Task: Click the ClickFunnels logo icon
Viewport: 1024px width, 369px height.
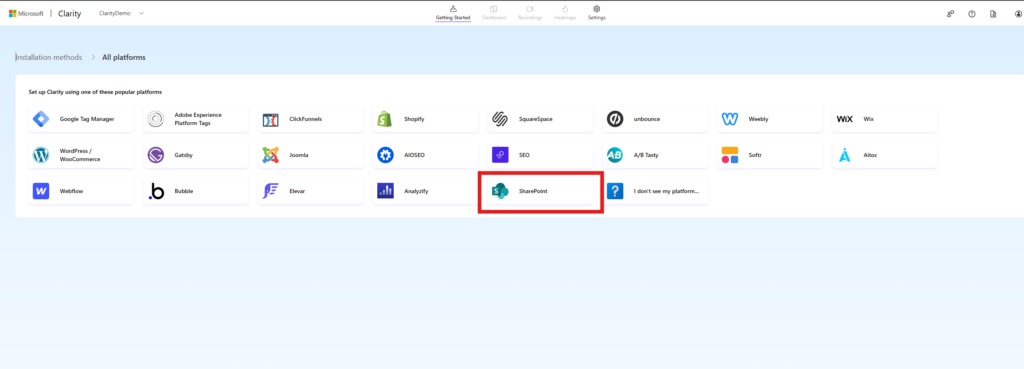Action: point(270,120)
